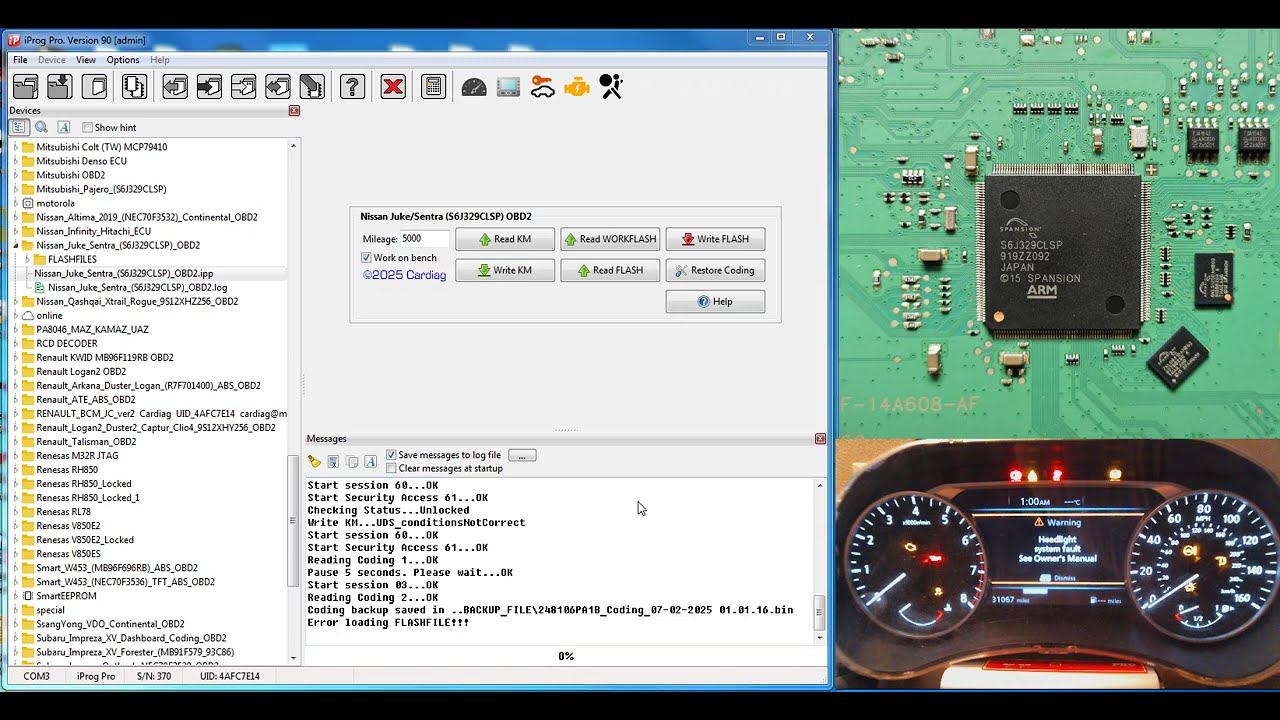This screenshot has height=720, width=1280.
Task: Collapse the Nissan_Juke_Sentra_(S6J329CLSP)_OBD2 folder
Action: tap(16, 245)
